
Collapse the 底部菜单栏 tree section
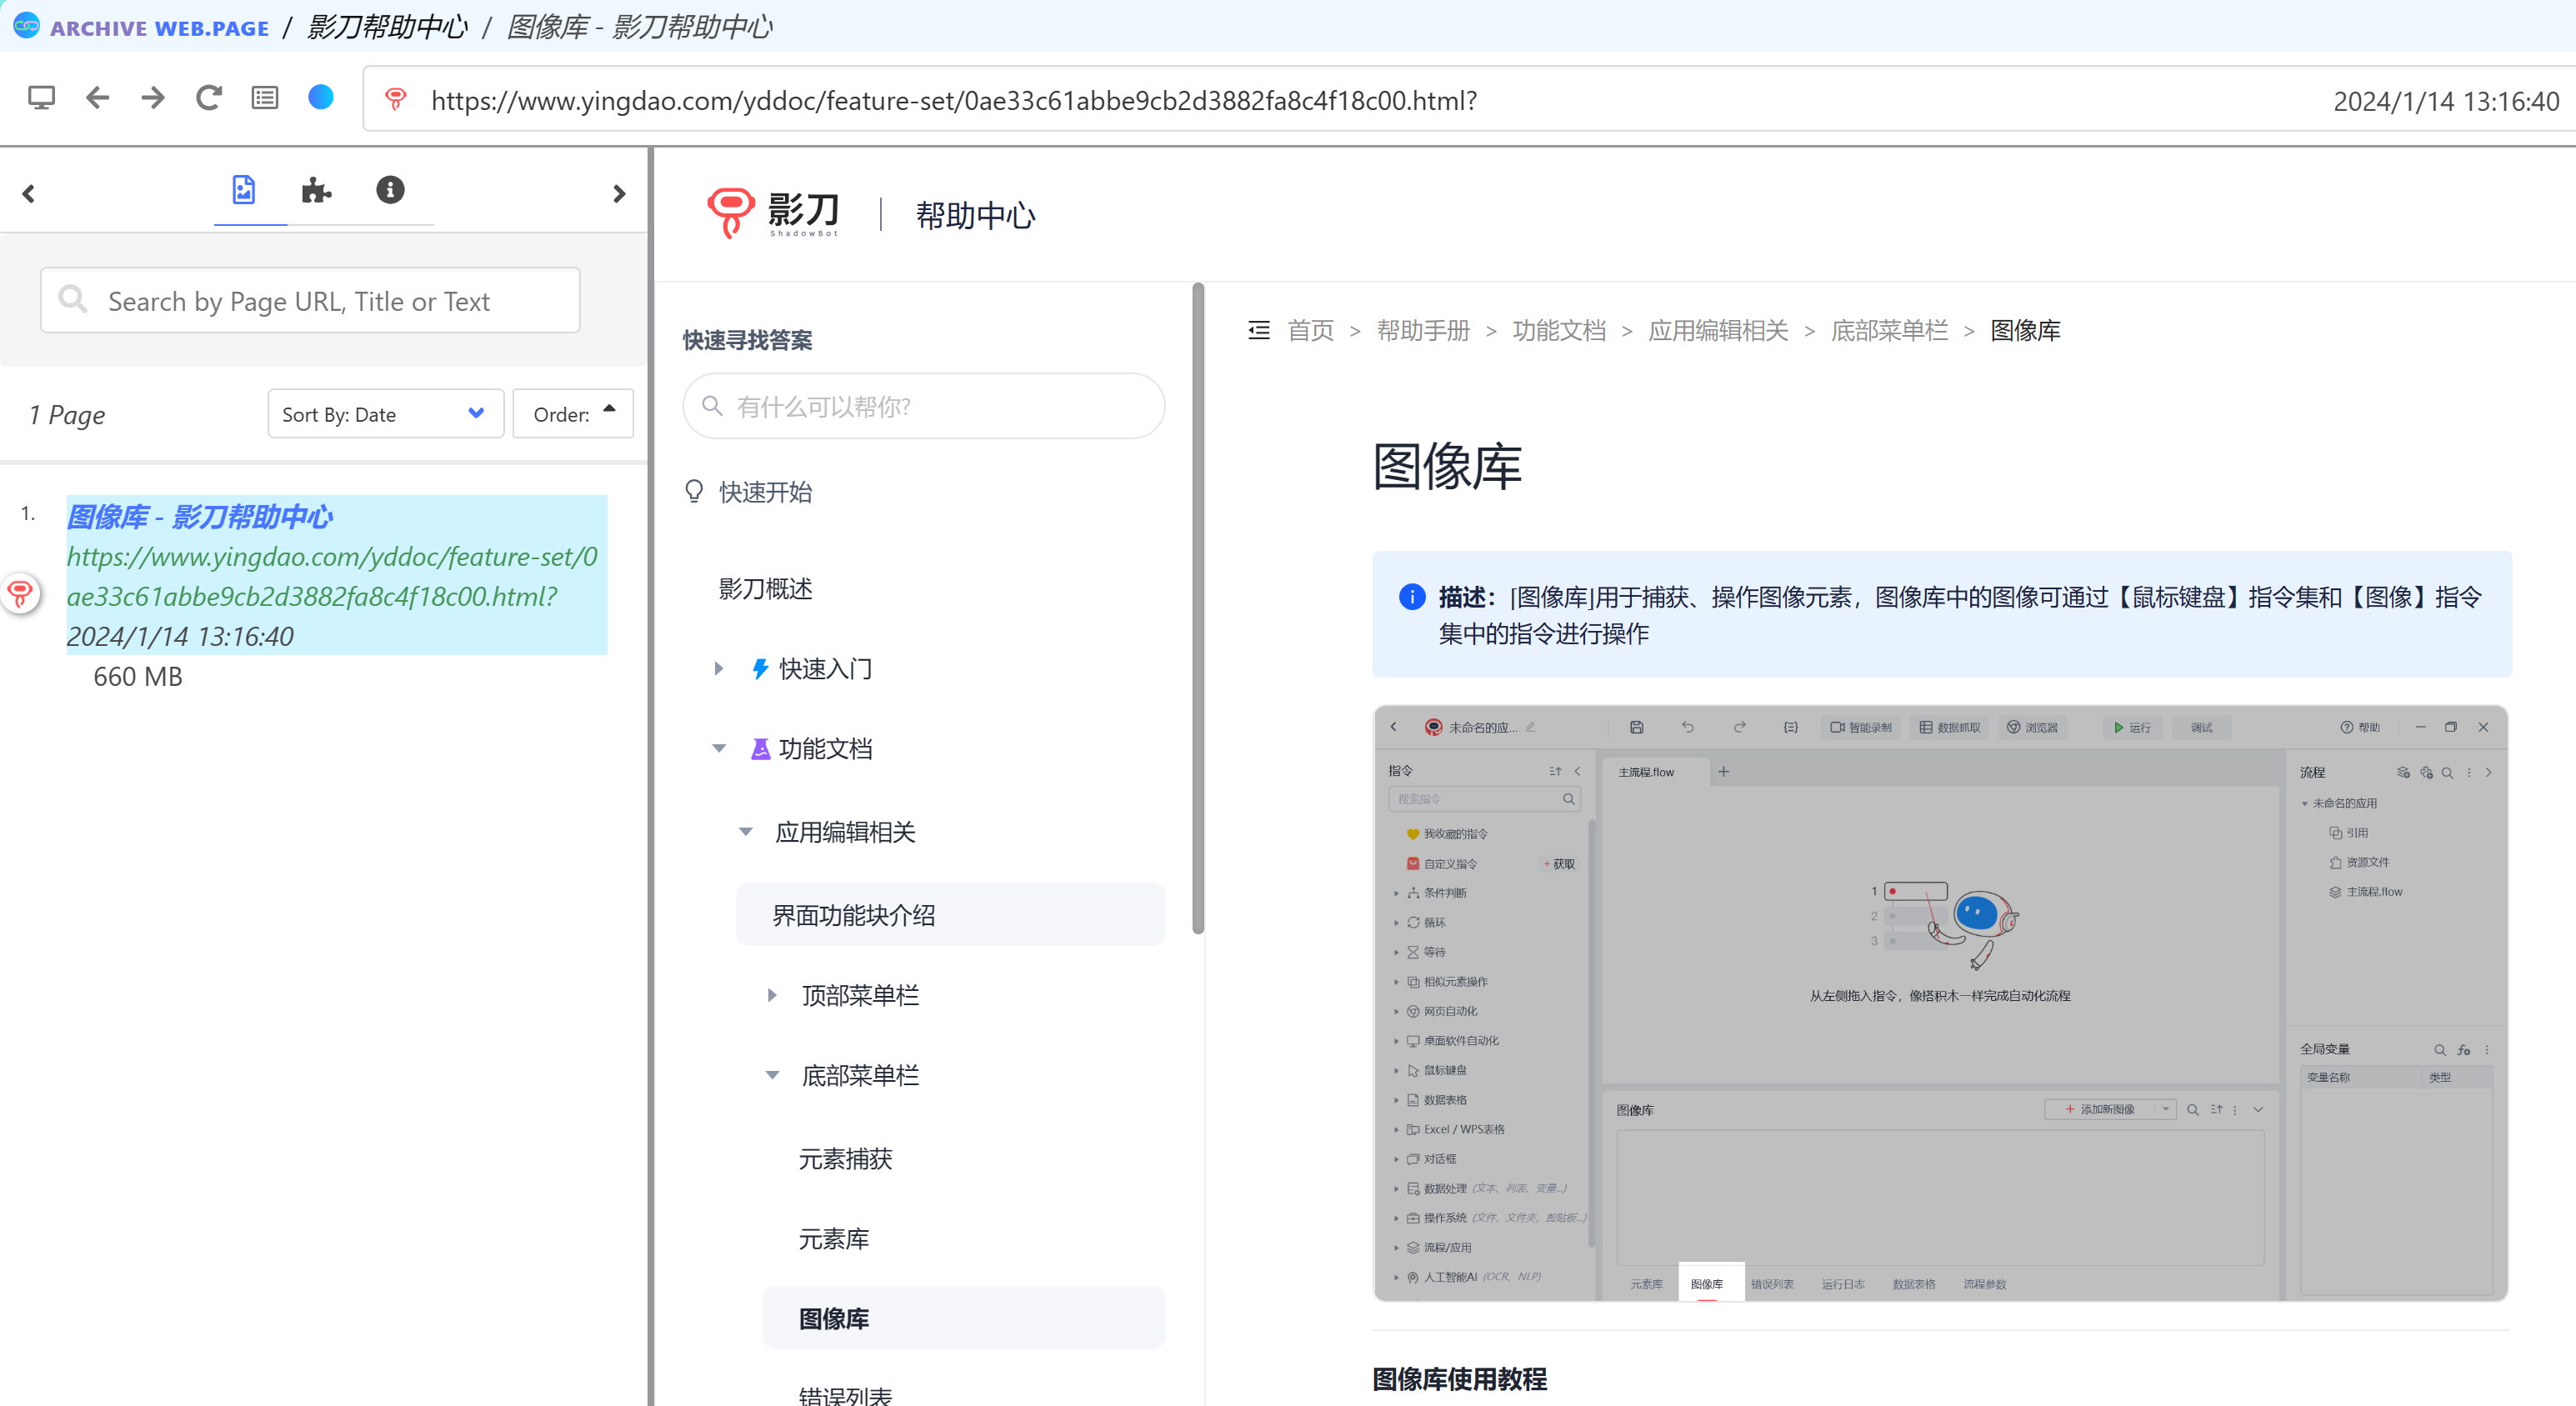(772, 1076)
